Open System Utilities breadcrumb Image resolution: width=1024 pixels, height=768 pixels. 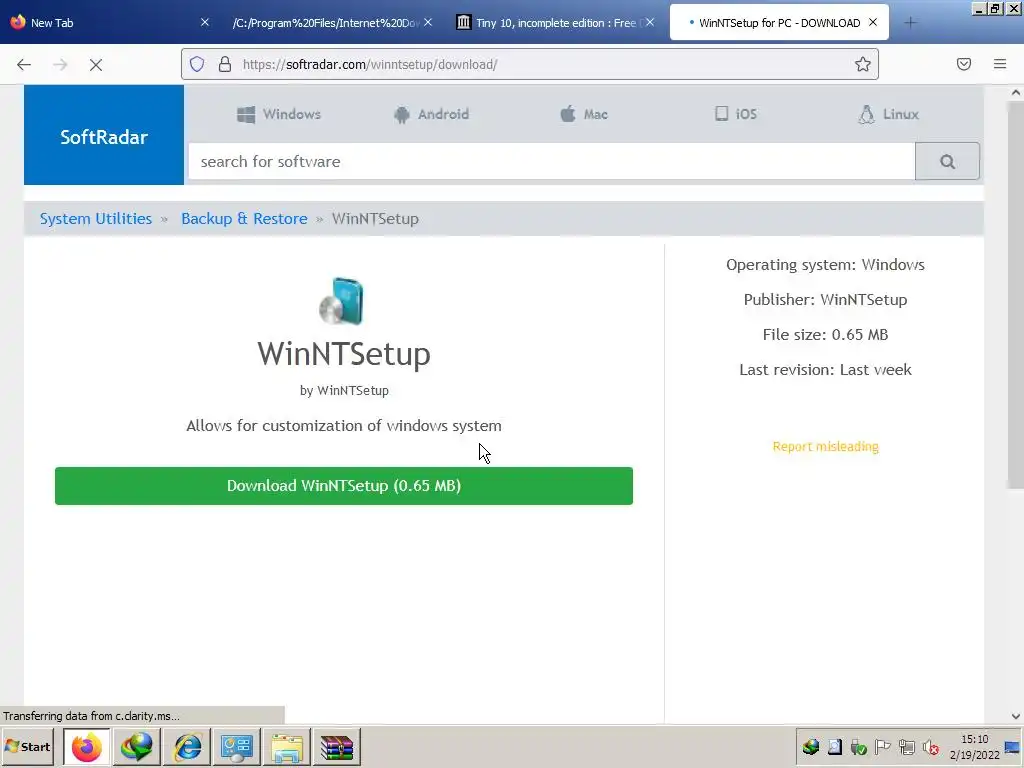(96, 219)
